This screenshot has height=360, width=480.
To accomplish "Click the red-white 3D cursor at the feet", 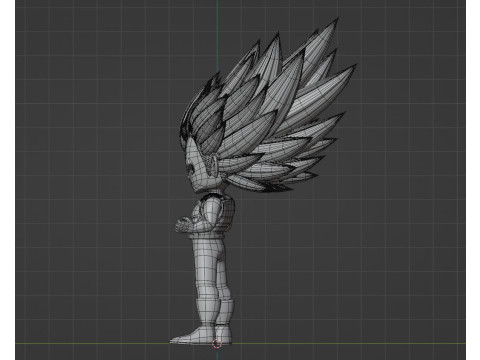I will (217, 344).
